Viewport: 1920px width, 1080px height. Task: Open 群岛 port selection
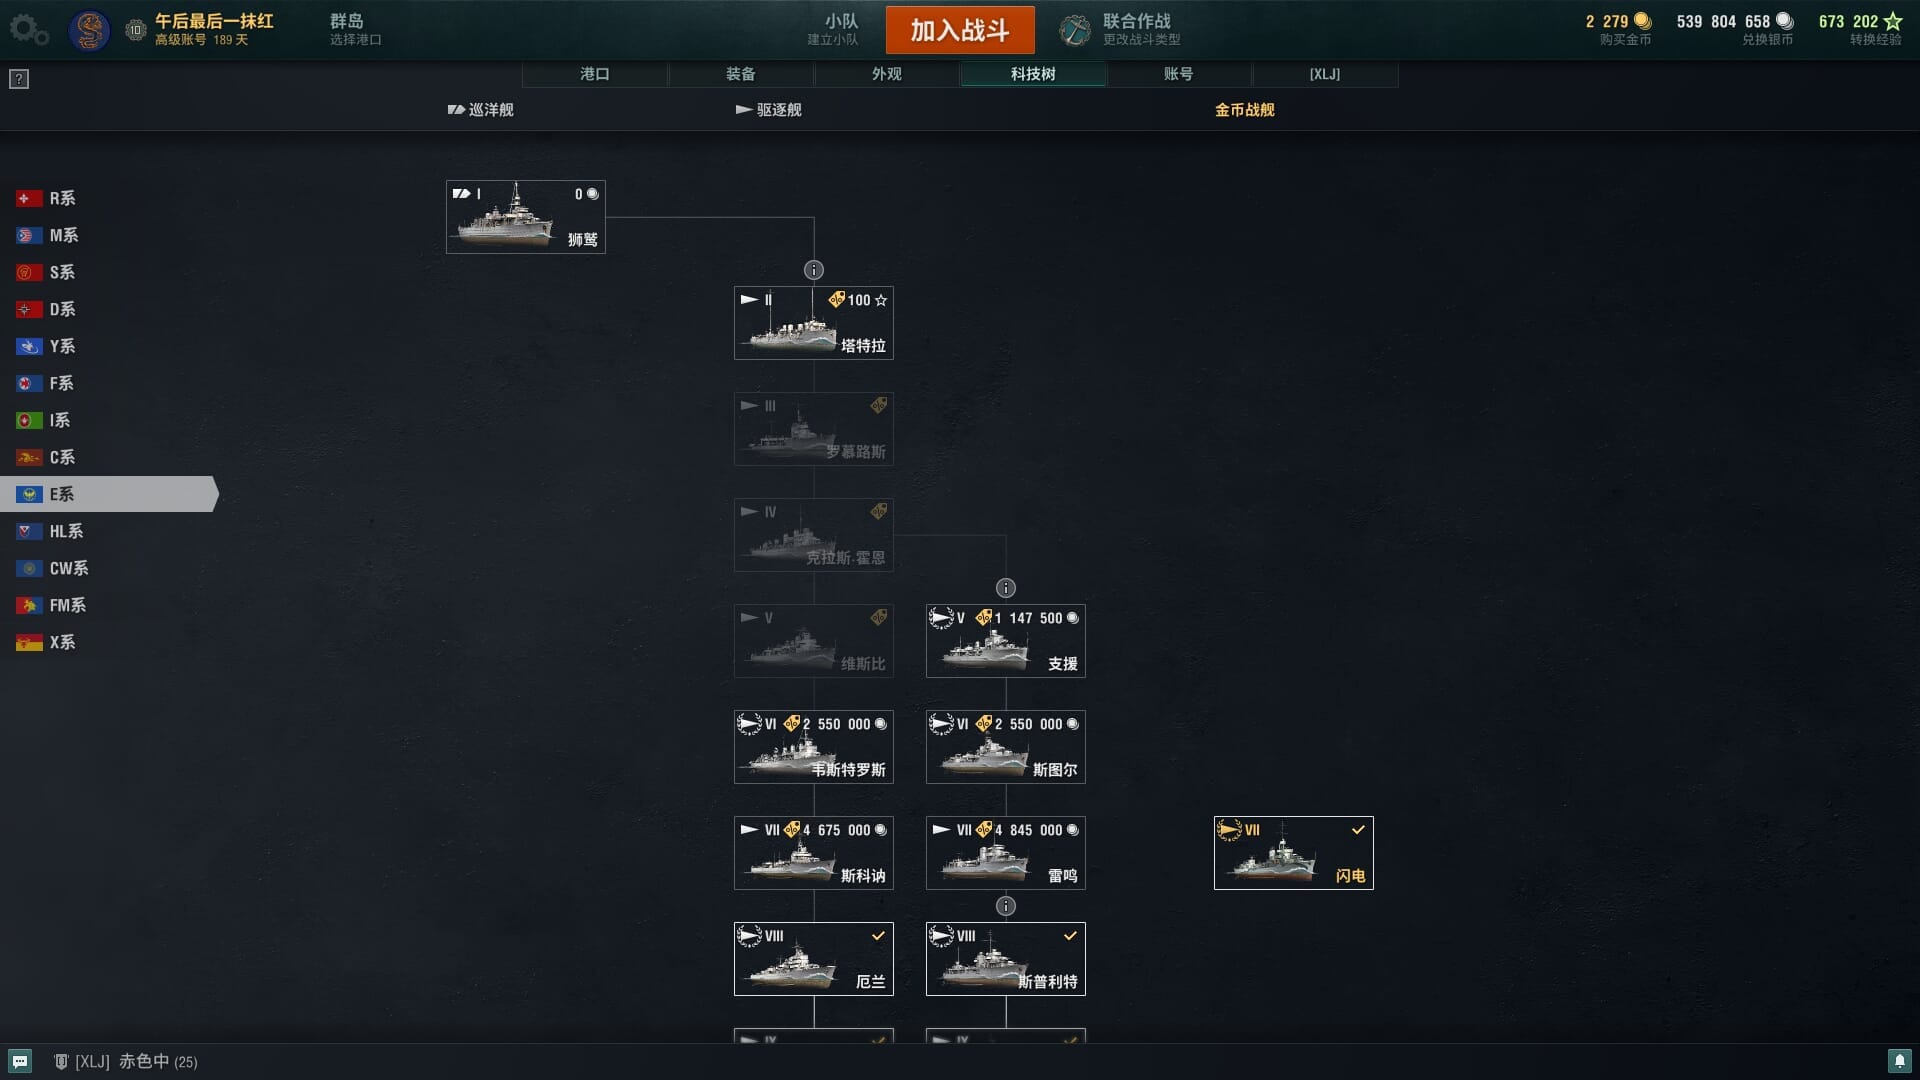click(356, 29)
